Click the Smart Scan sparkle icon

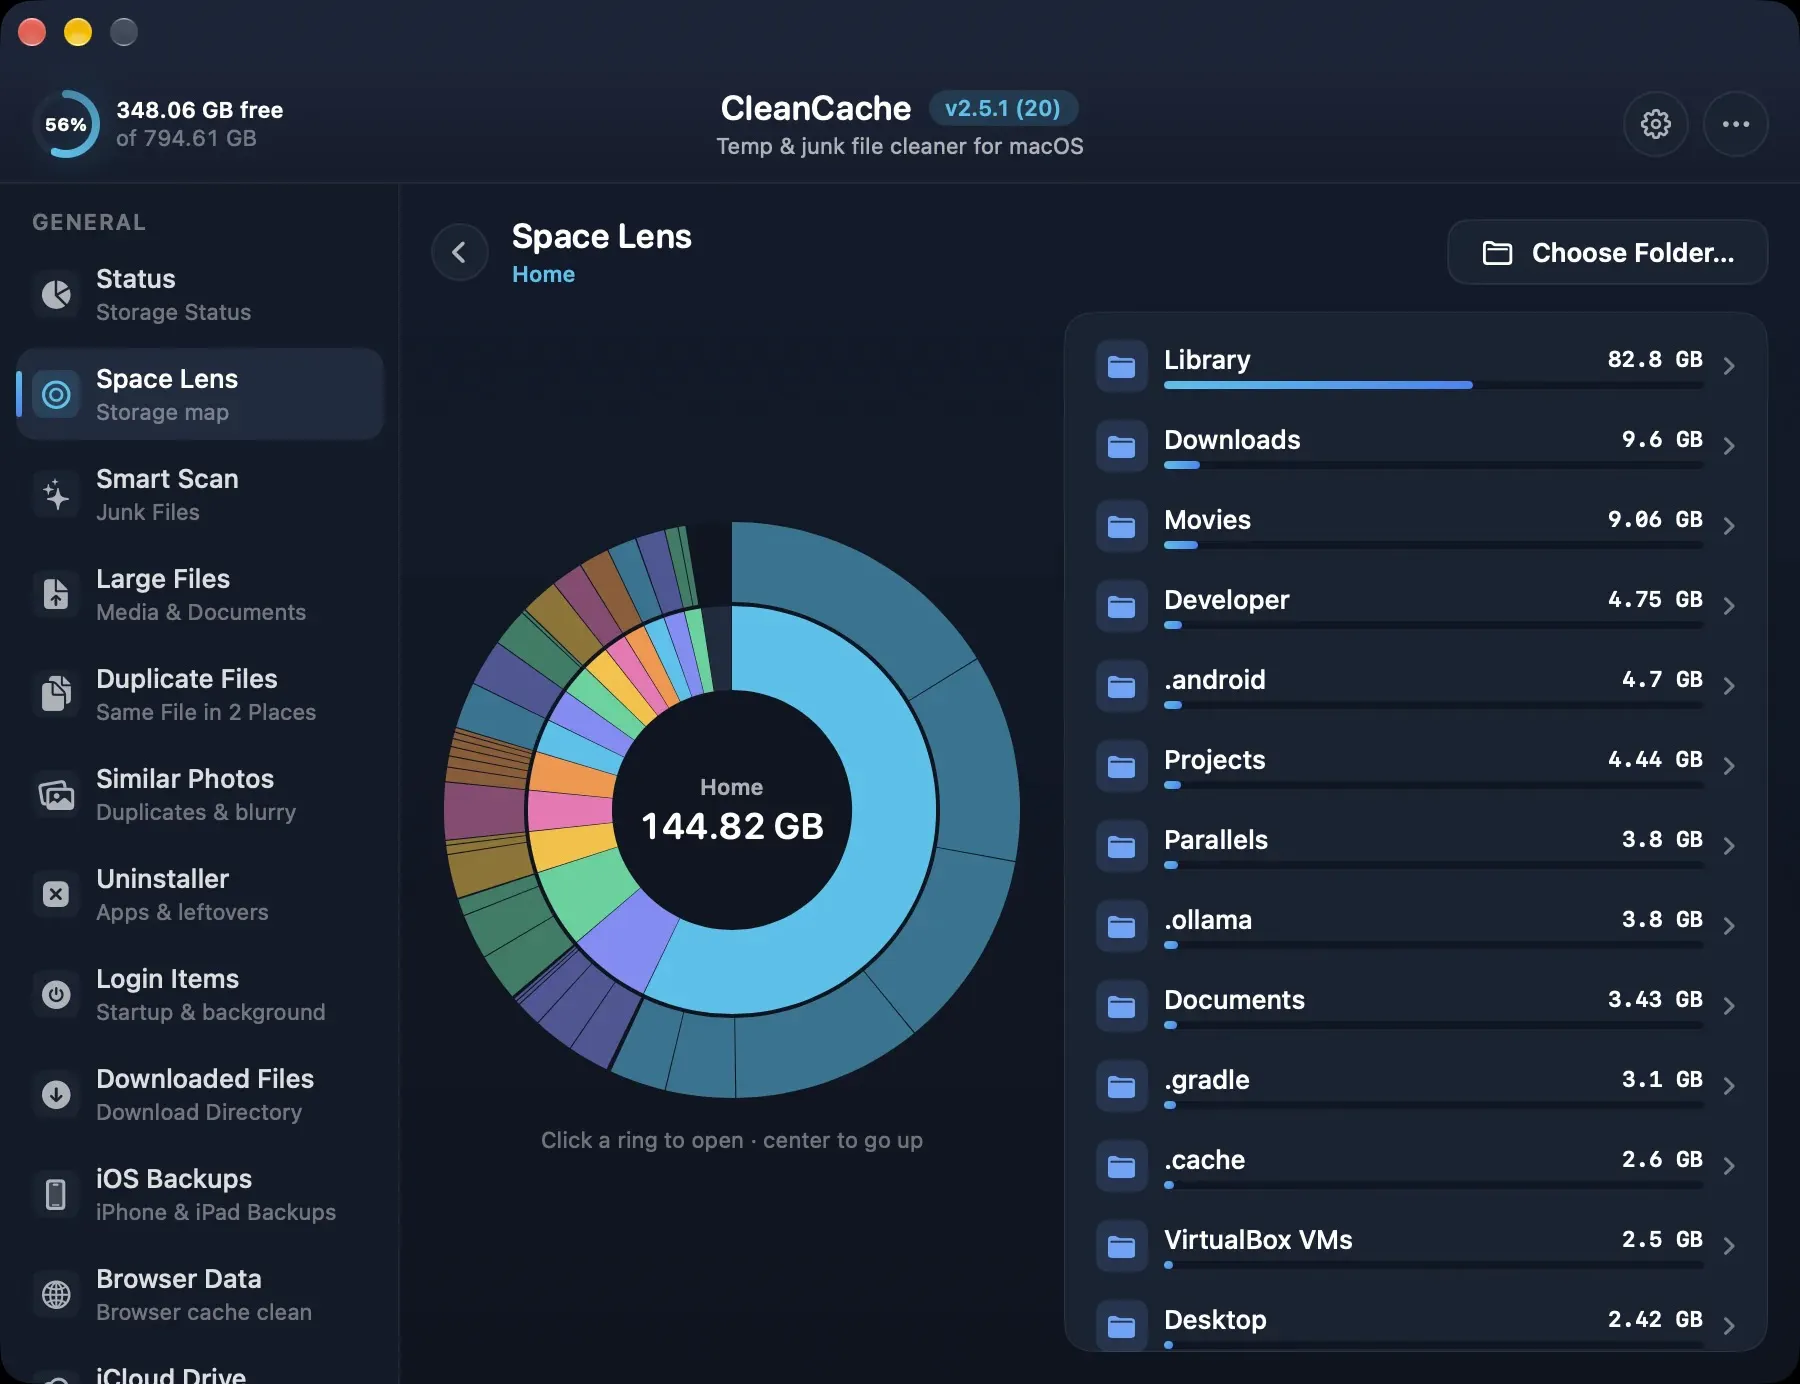pyautogui.click(x=56, y=494)
